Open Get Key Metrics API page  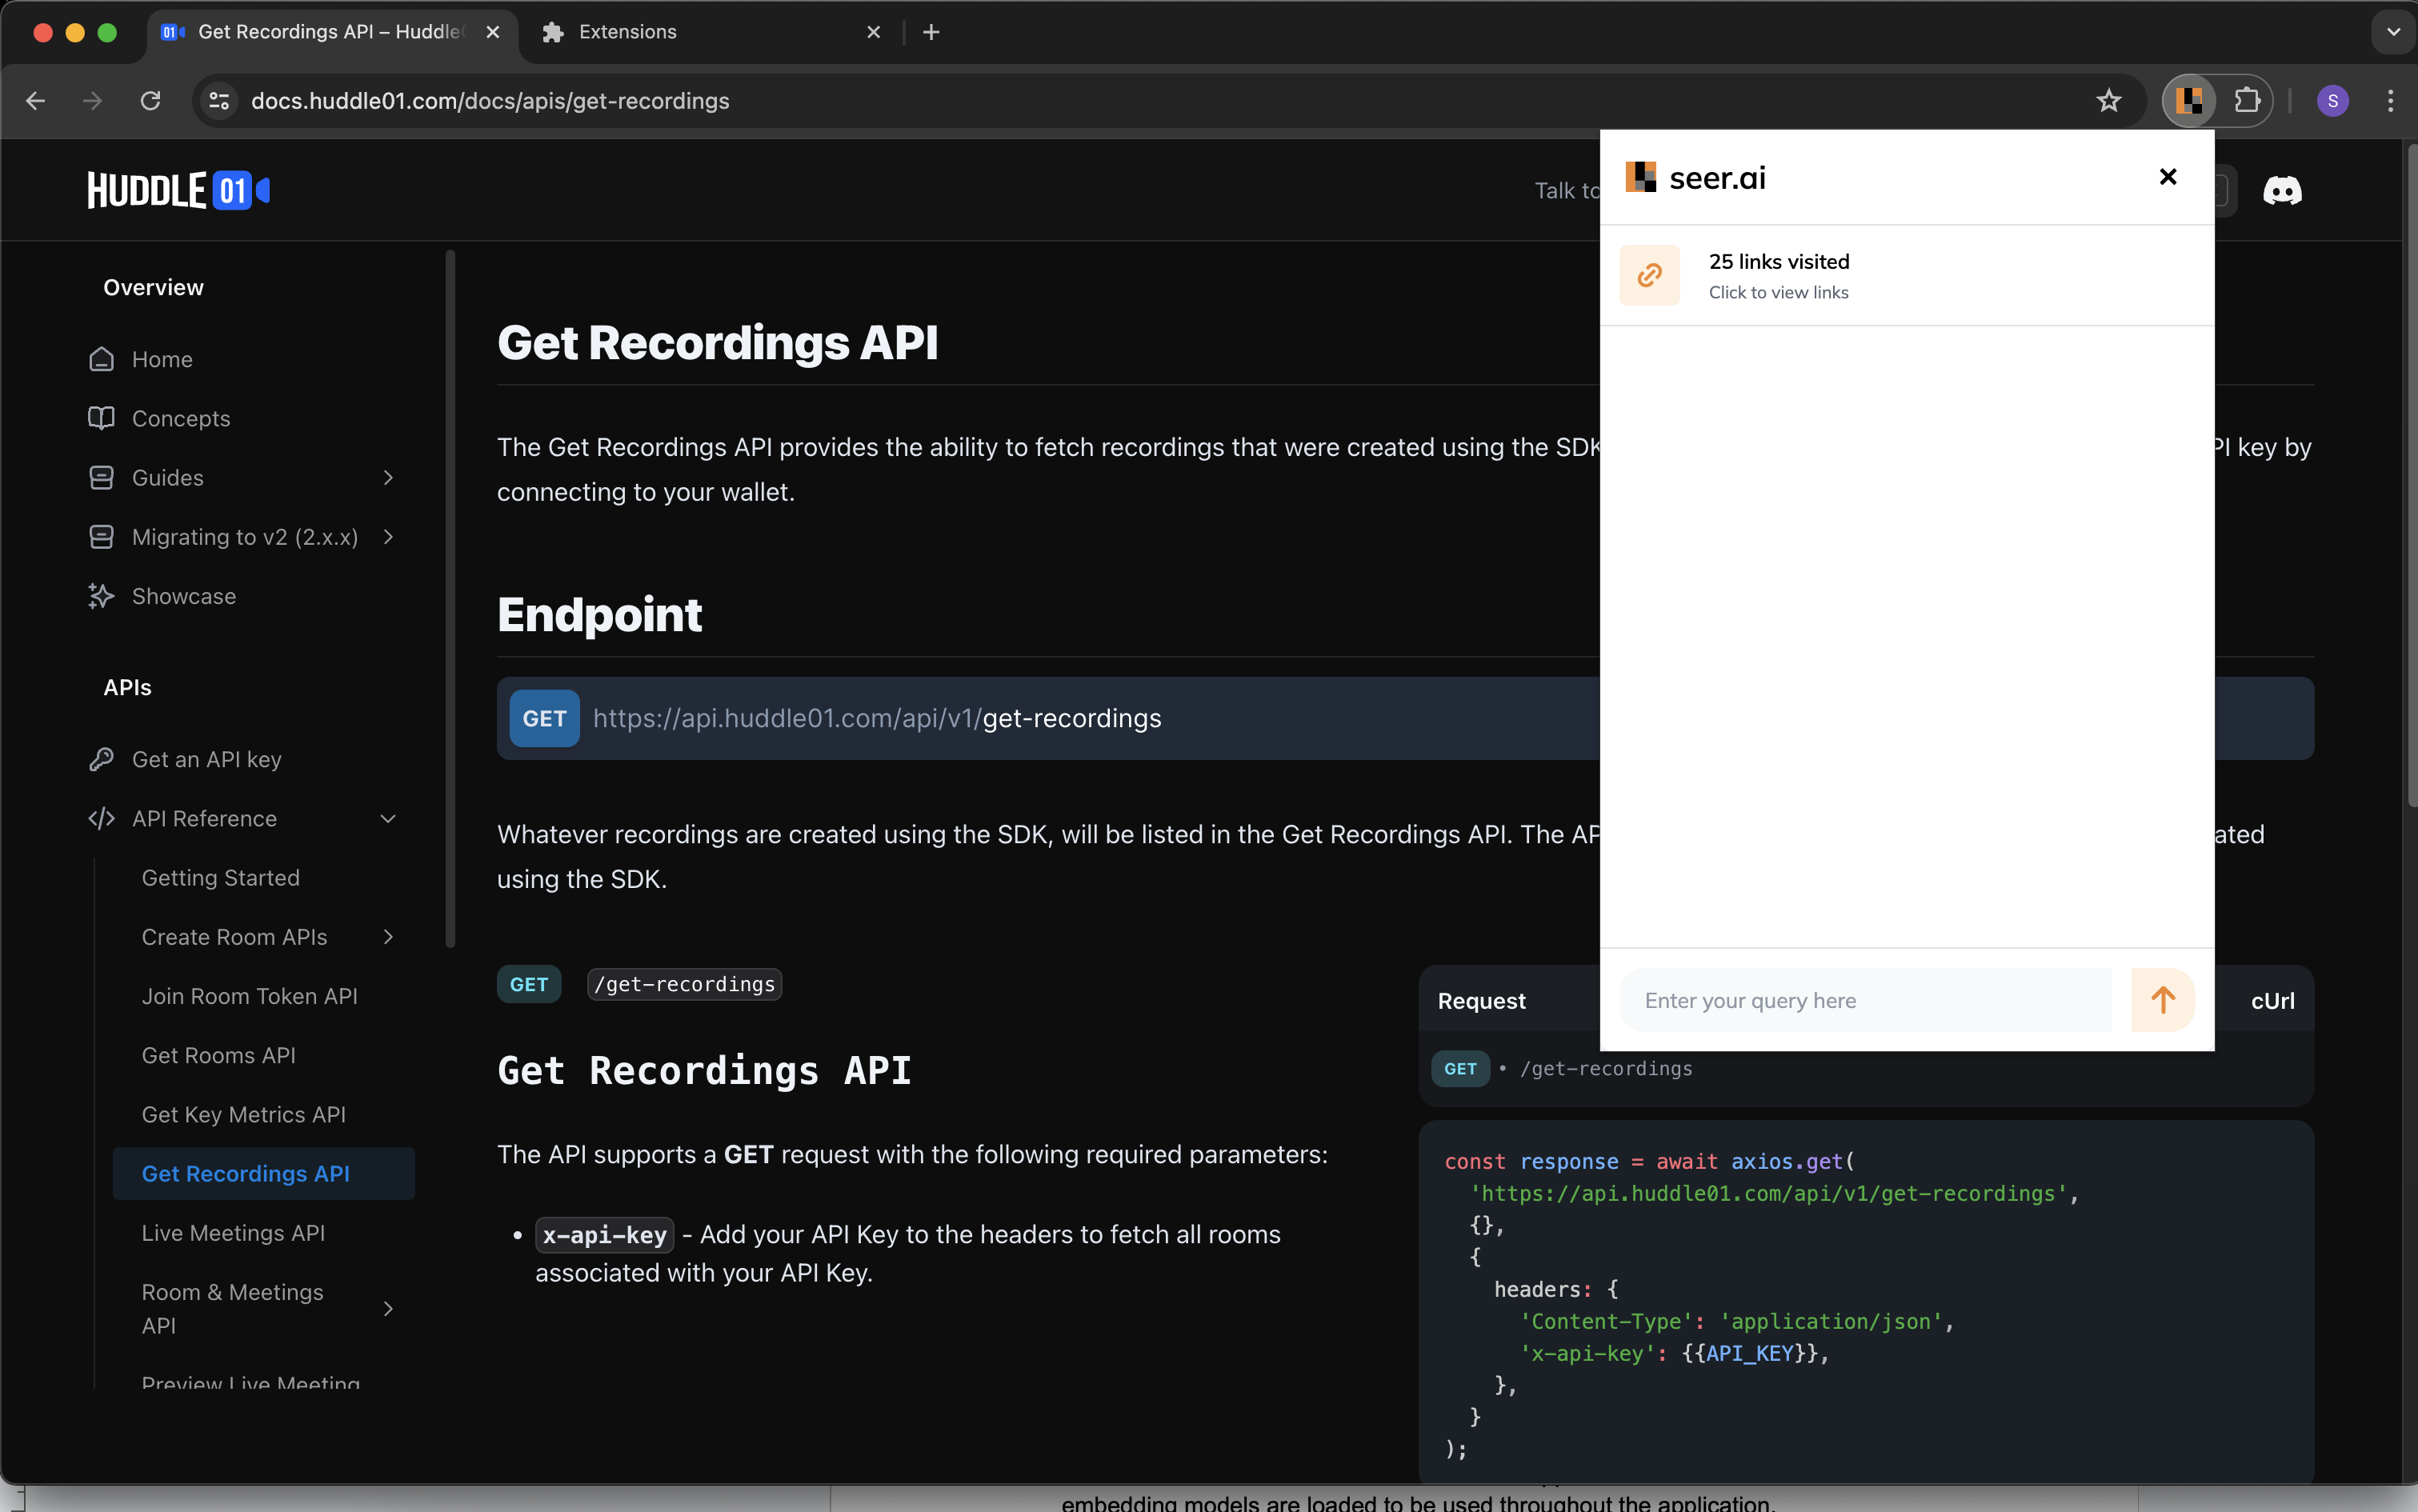point(244,1114)
